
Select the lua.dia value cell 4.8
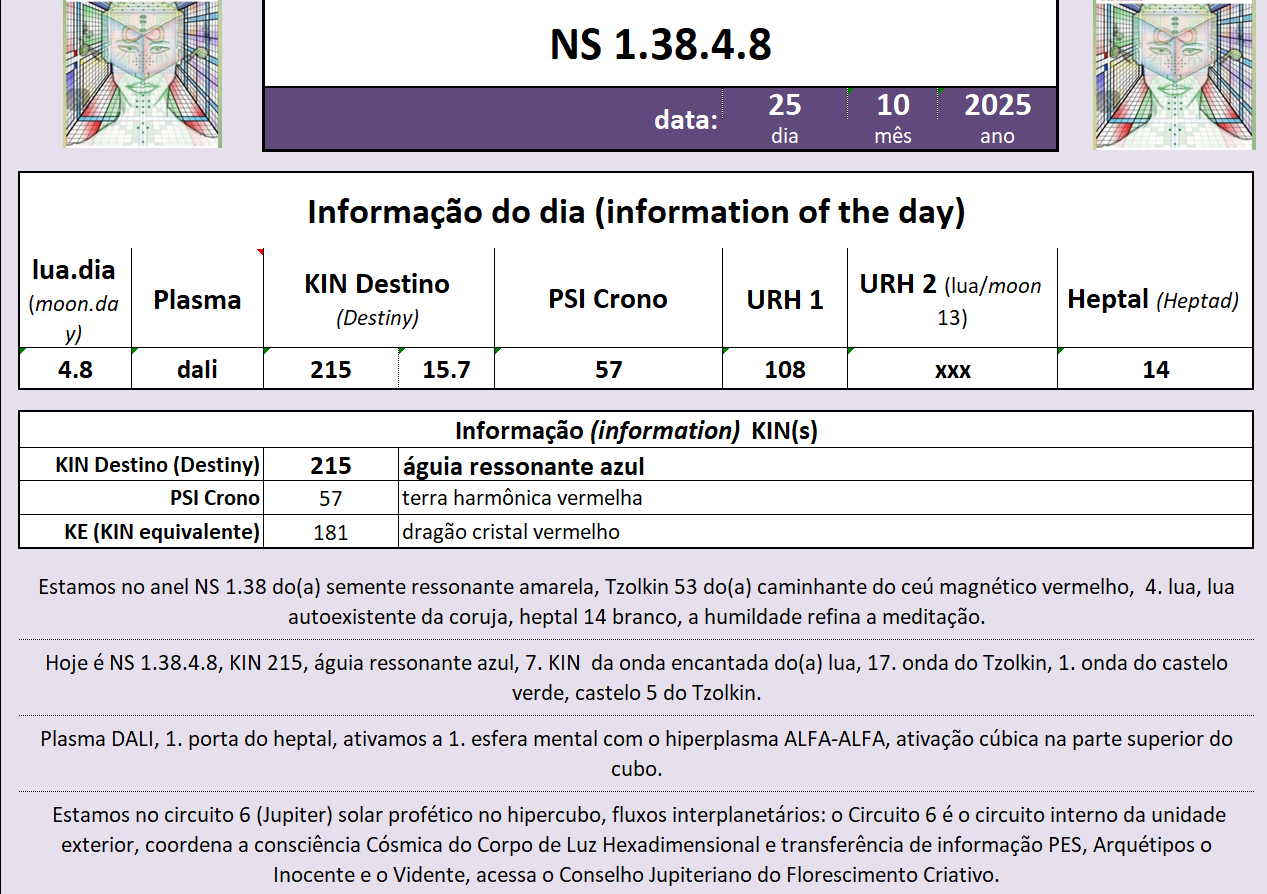click(75, 369)
